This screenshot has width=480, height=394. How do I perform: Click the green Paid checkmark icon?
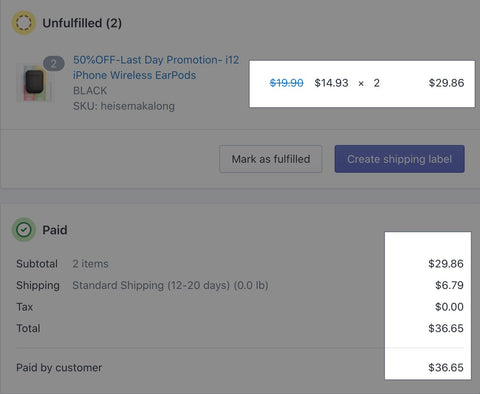[x=24, y=230]
